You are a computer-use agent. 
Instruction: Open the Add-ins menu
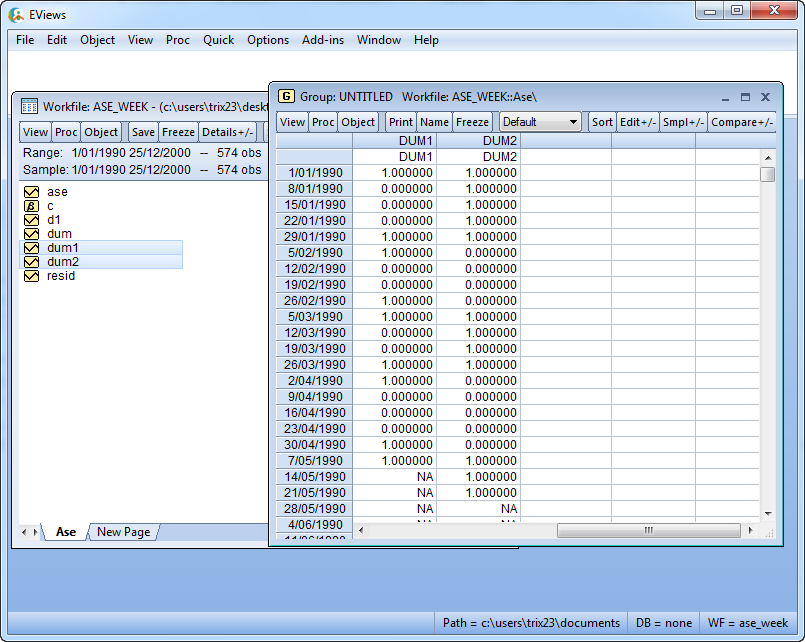click(x=323, y=40)
